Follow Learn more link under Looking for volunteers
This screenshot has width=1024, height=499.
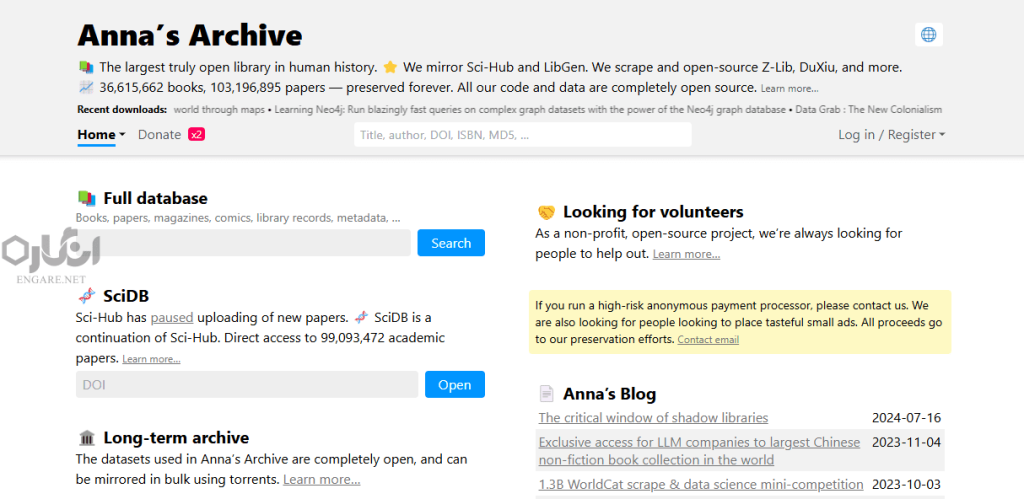(686, 254)
